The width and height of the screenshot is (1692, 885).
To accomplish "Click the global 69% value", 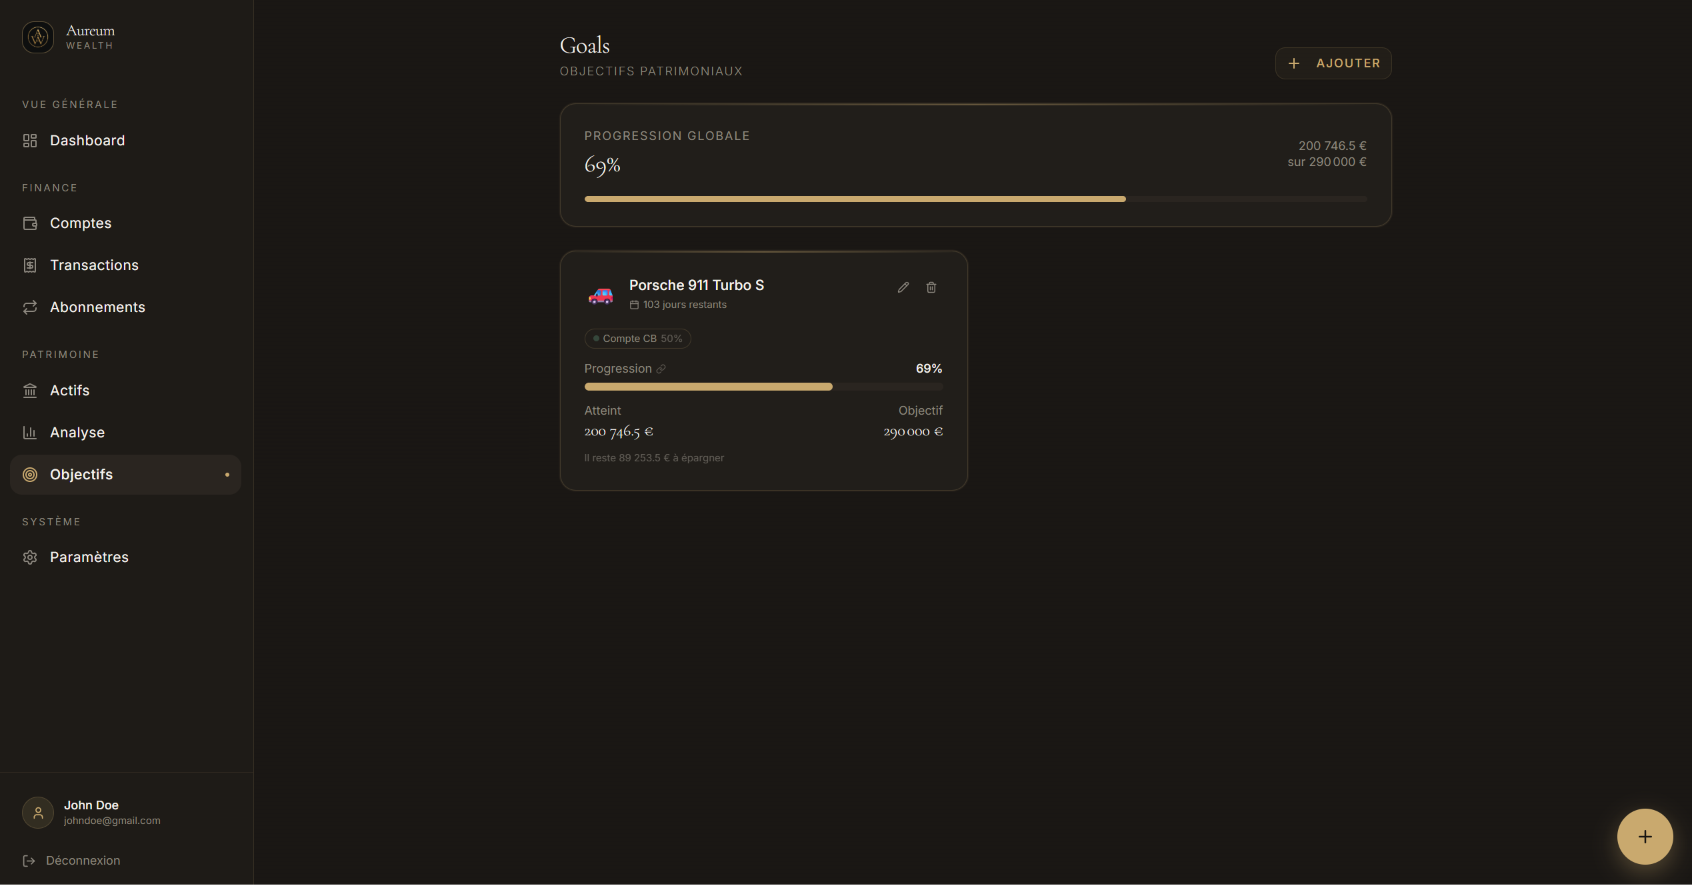I will click(x=603, y=165).
